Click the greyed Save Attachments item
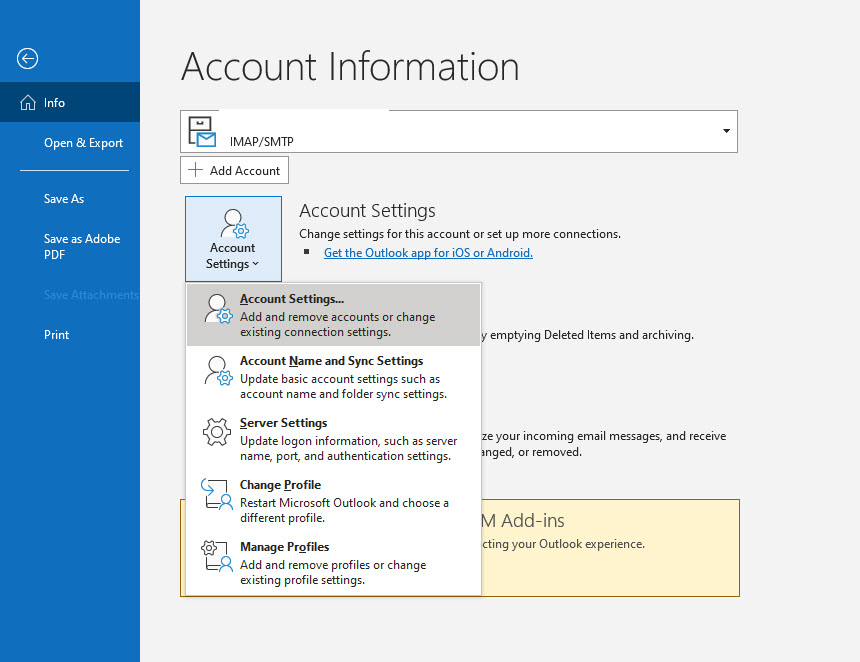 (x=91, y=295)
